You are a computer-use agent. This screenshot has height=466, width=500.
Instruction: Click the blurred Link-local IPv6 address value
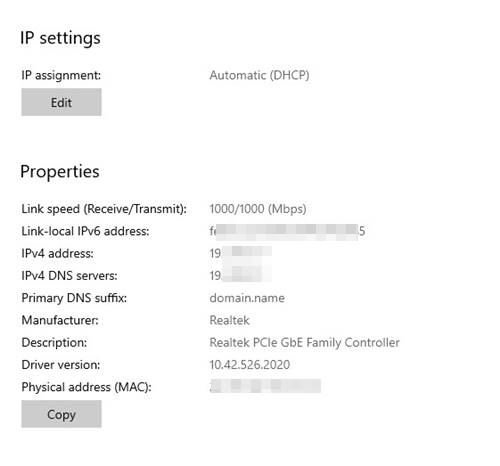point(287,231)
